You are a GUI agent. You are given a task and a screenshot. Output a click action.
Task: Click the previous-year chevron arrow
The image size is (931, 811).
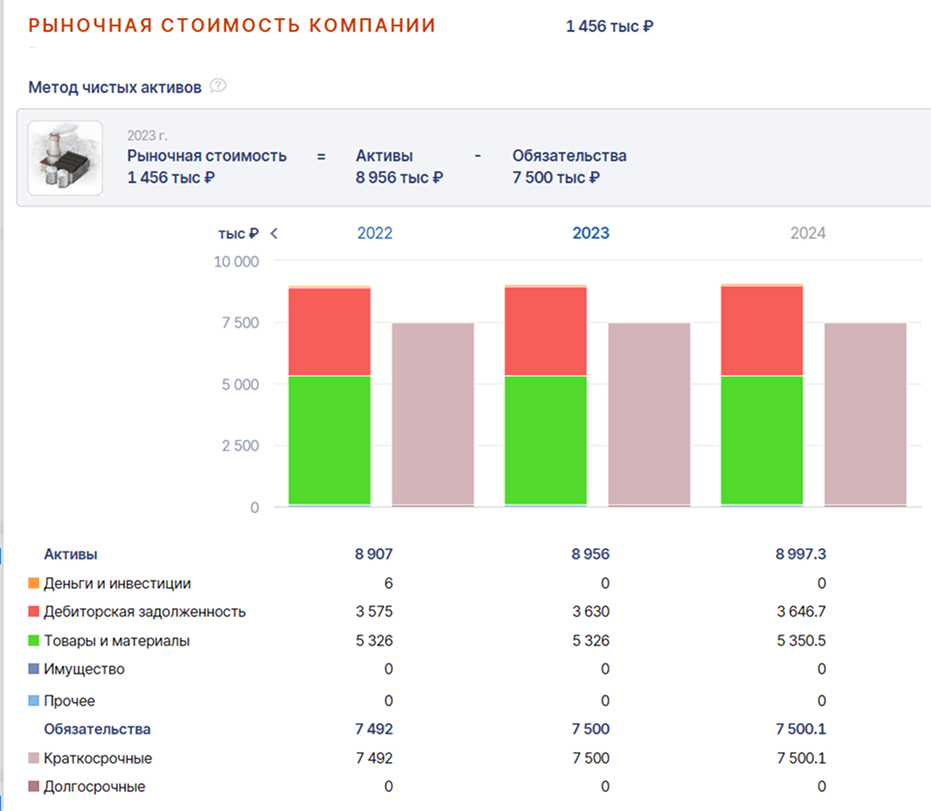click(274, 233)
